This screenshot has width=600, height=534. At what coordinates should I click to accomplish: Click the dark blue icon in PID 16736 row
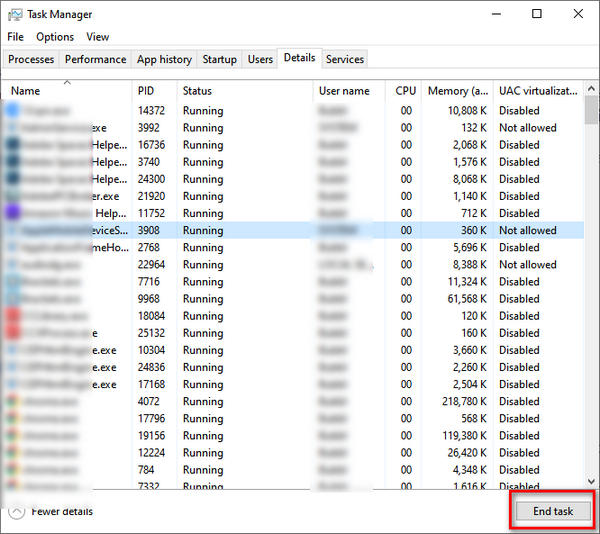tap(13, 145)
